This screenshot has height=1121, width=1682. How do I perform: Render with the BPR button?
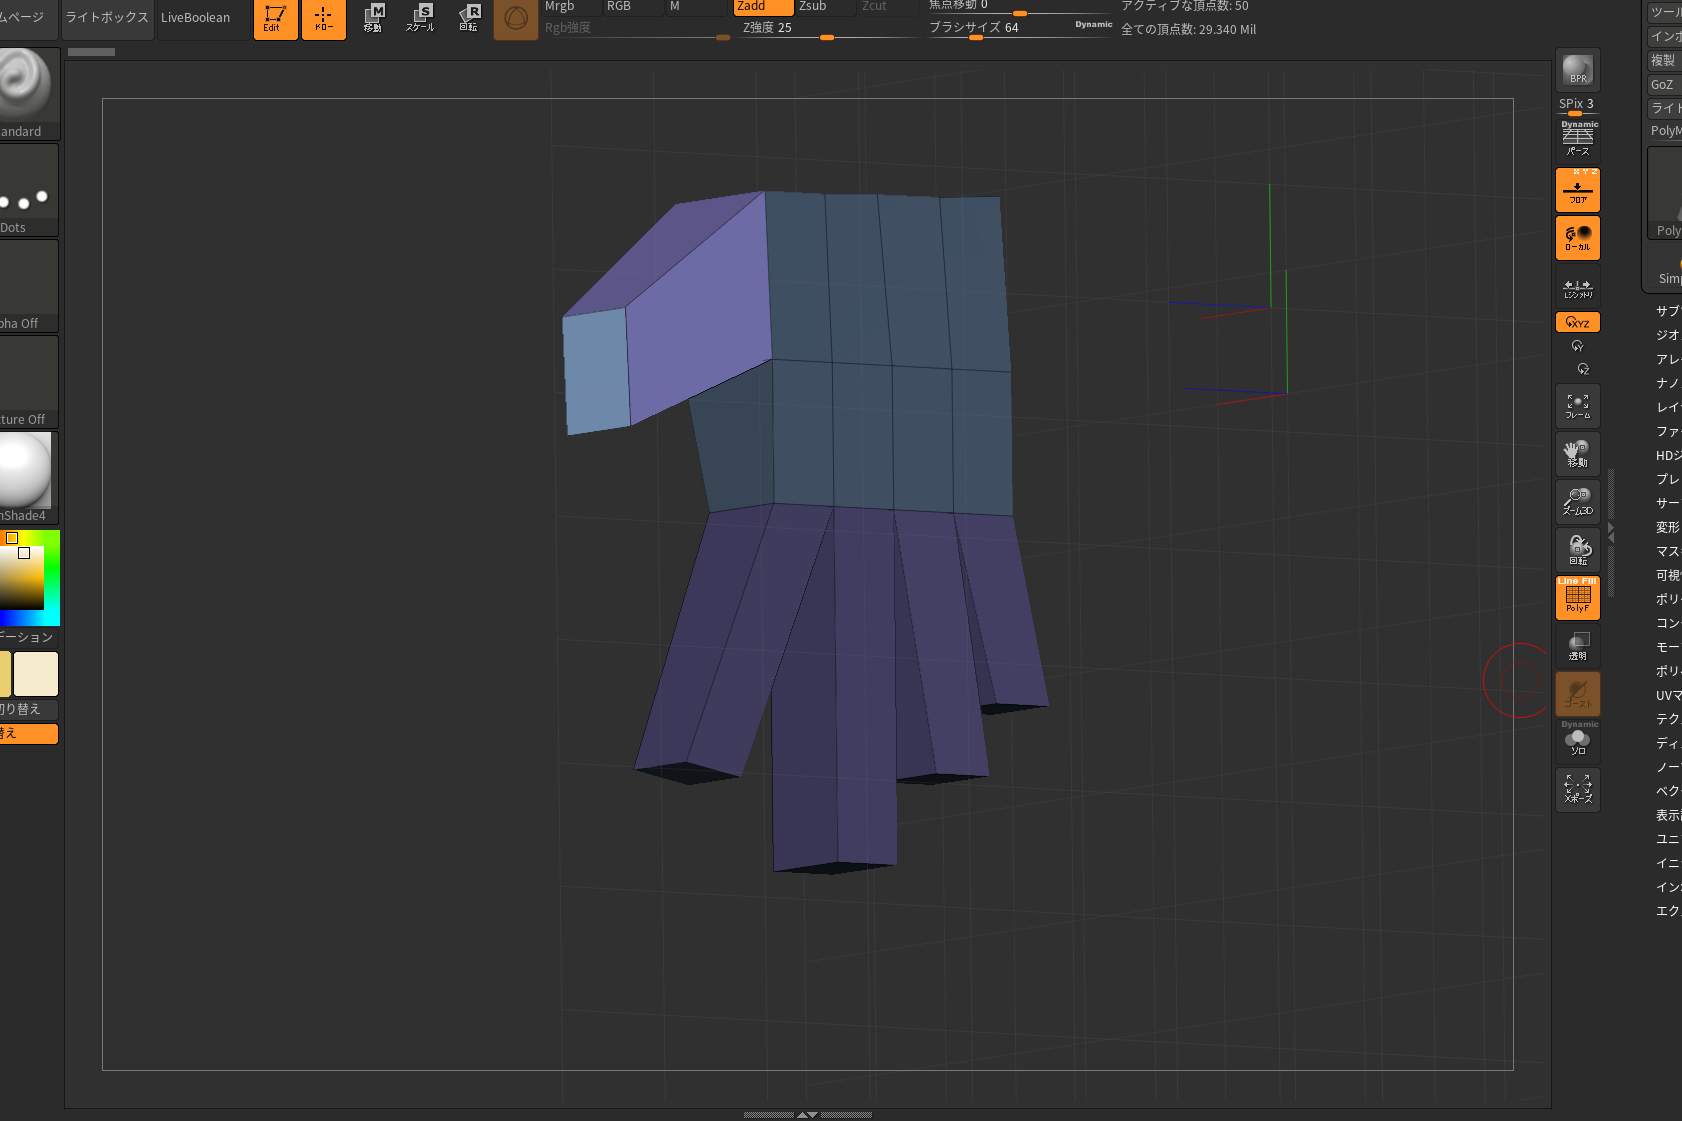(1578, 69)
